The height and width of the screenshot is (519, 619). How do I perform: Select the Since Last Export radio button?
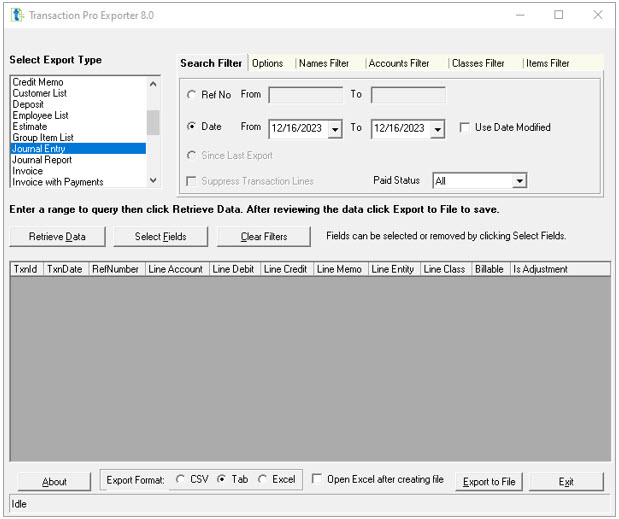pyautogui.click(x=191, y=156)
